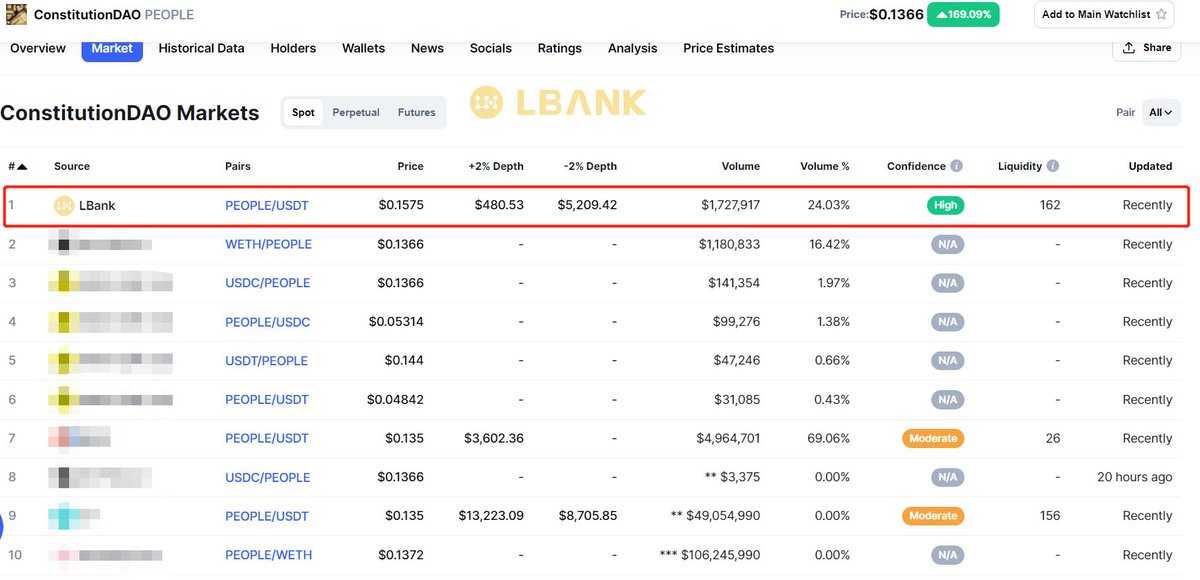The image size is (1200, 580).
Task: Open the Ratings tab
Action: 560,48
